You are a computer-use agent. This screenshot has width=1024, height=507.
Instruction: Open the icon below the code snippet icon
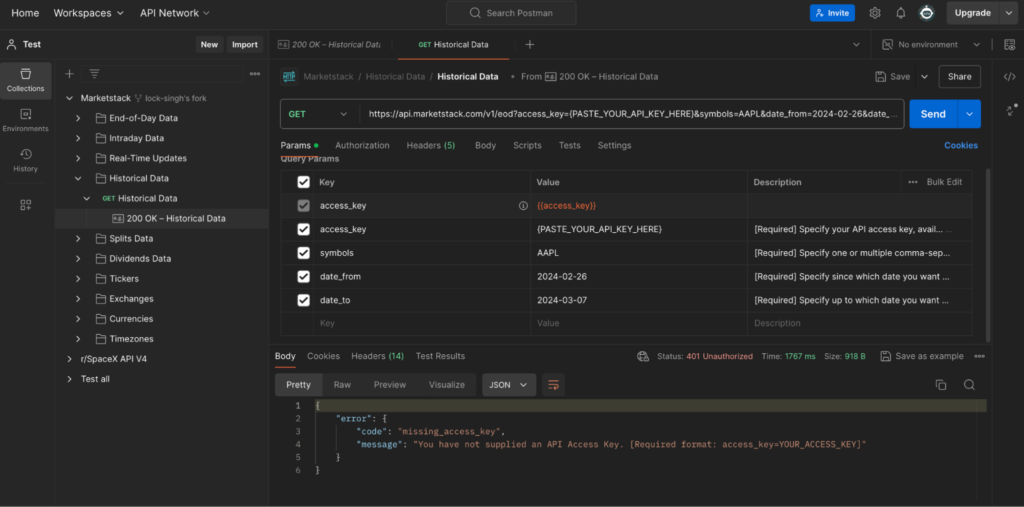click(1012, 109)
